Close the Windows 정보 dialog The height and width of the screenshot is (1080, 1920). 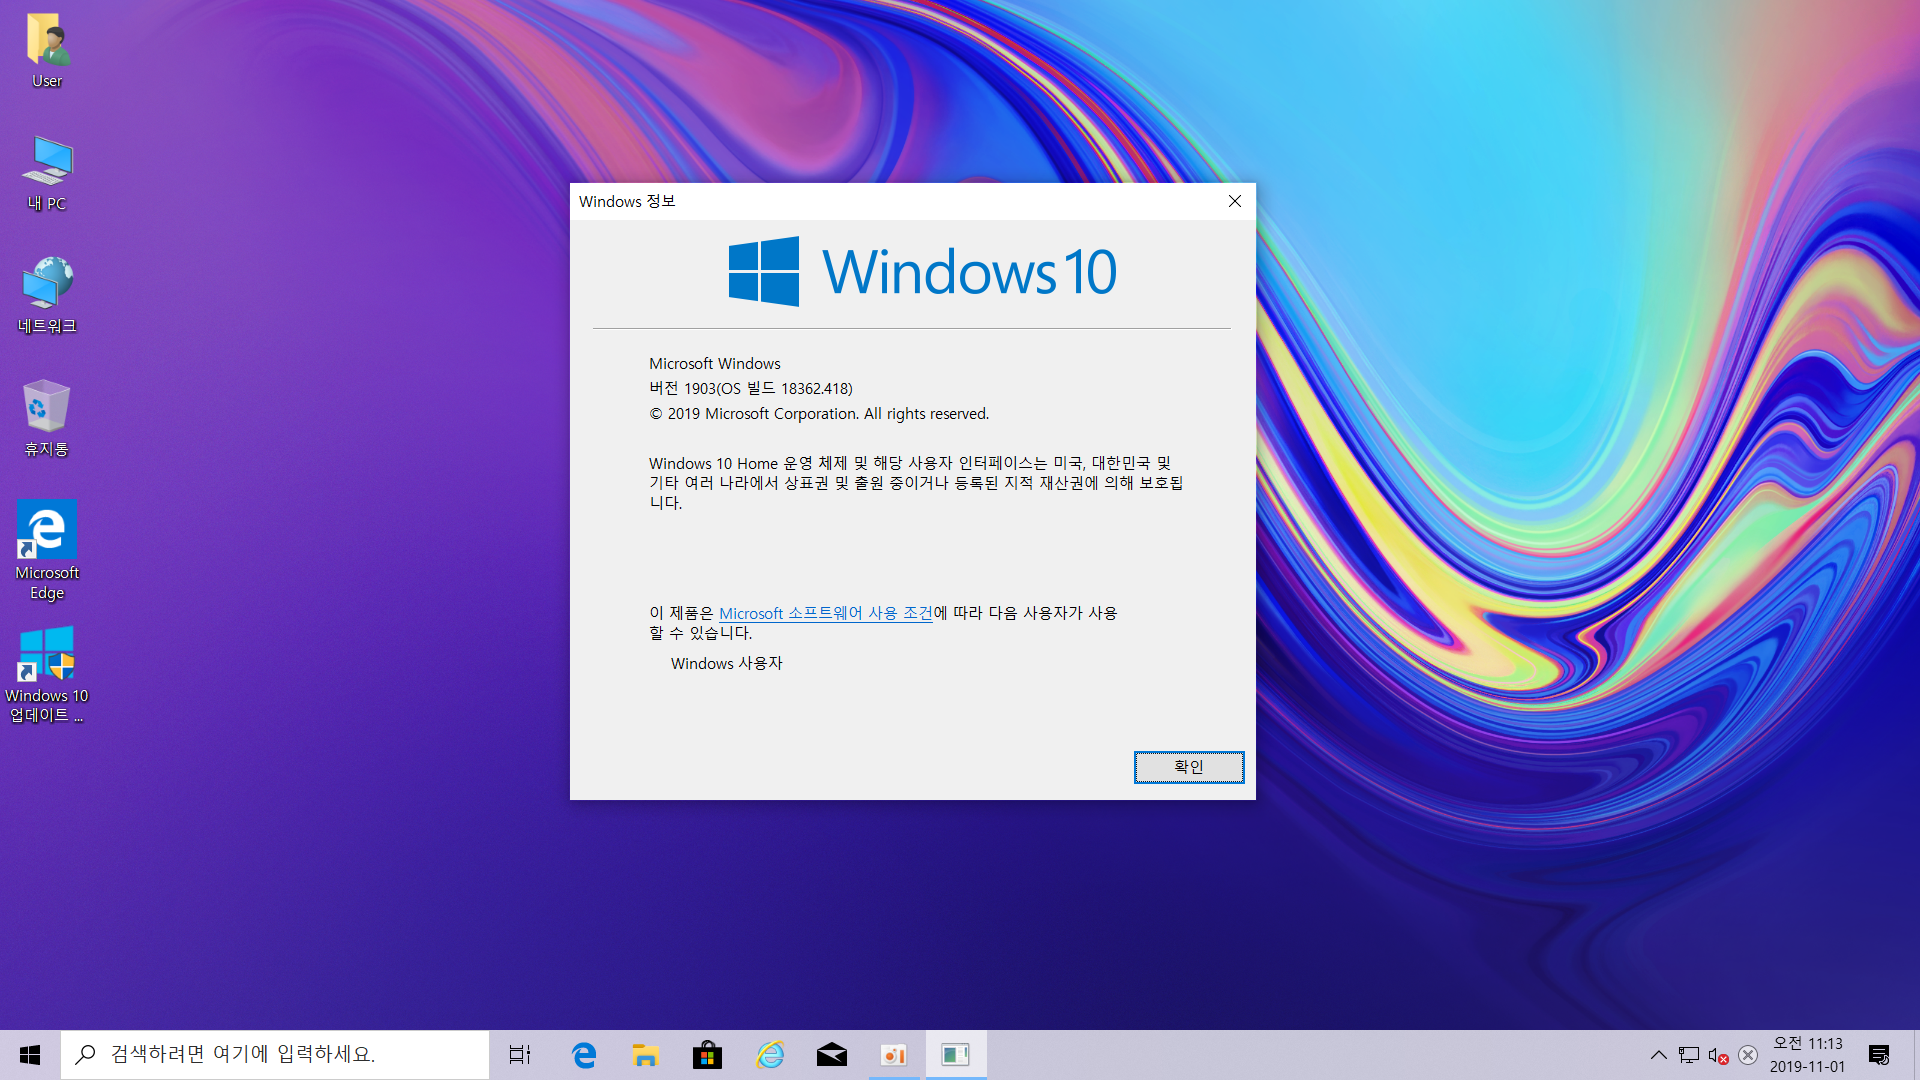coord(1235,201)
